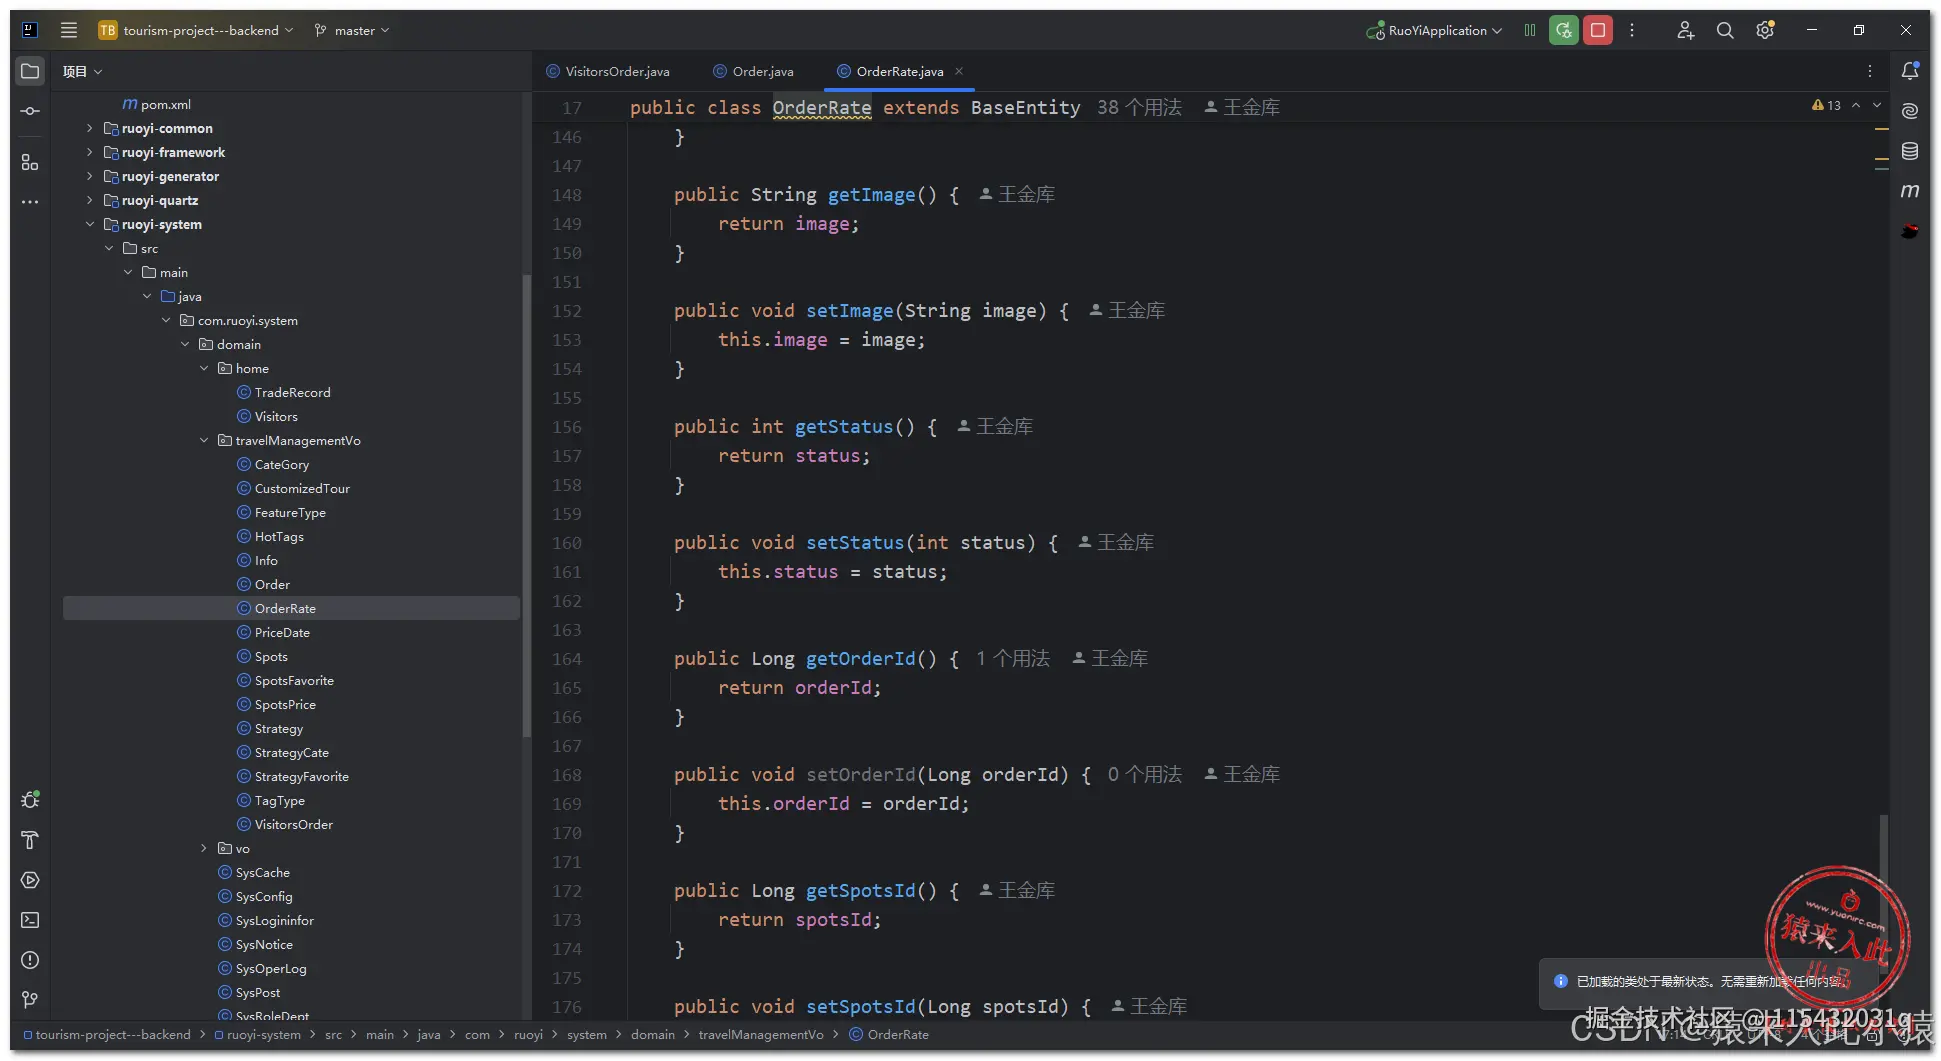This screenshot has height=1061, width=1941.
Task: Open the tourism-project---backend project dropdown
Action: tap(196, 30)
